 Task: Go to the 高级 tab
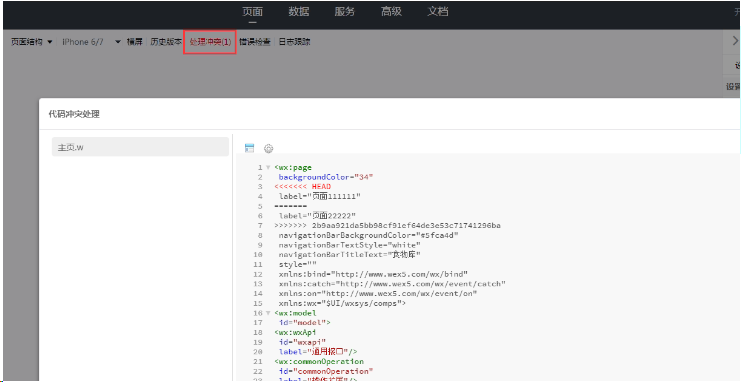click(x=391, y=12)
